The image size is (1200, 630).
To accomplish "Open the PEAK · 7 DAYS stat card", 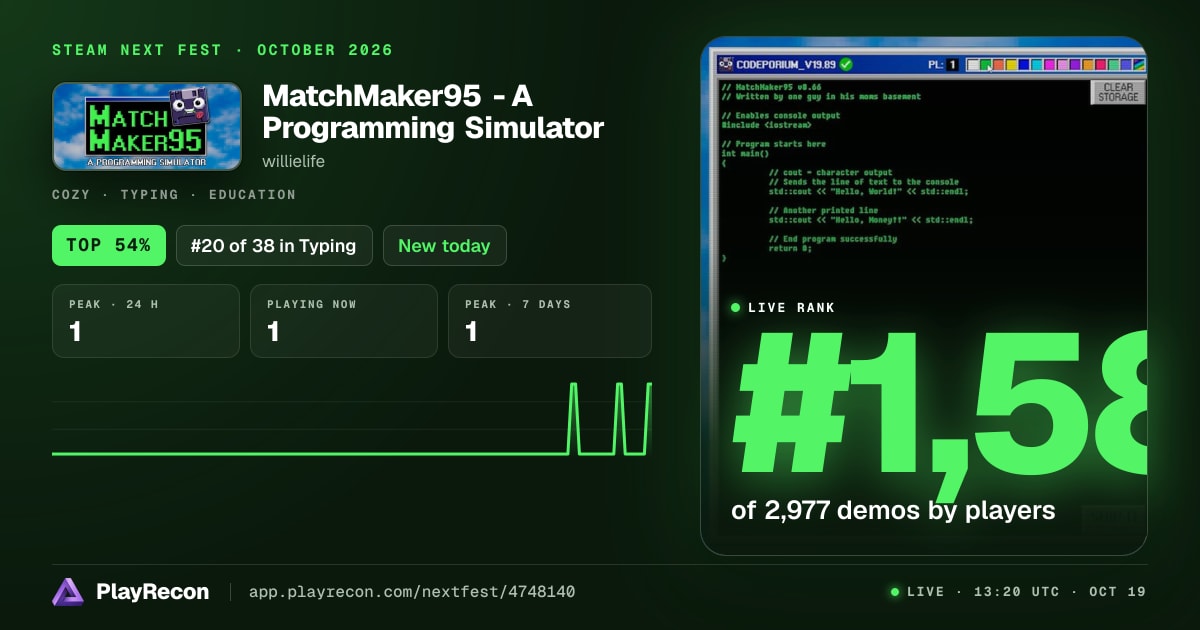I will 550,321.
